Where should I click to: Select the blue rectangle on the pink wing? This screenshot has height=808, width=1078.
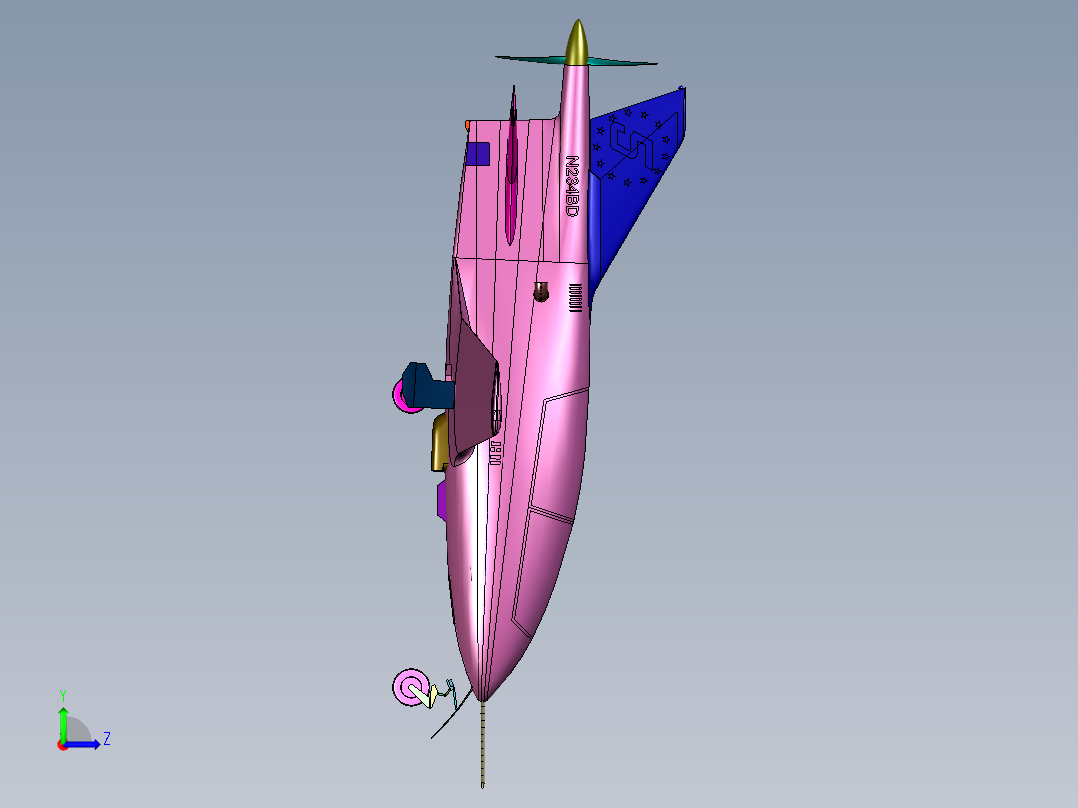tap(478, 153)
